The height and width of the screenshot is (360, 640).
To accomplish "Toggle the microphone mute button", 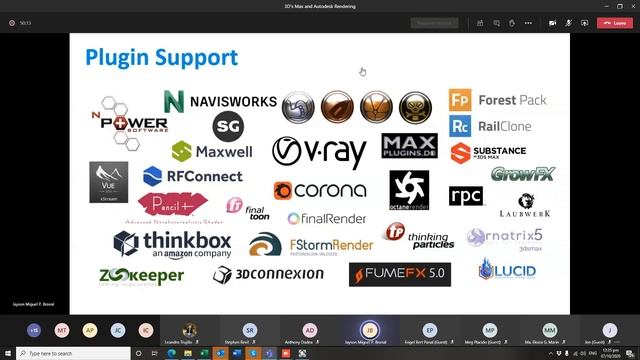I will click(568, 23).
